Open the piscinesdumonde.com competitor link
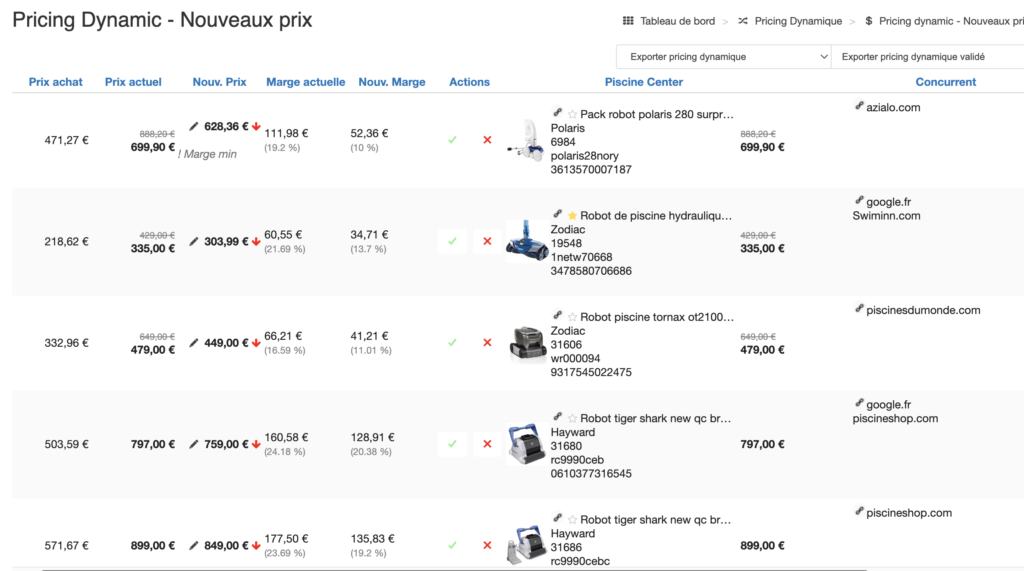Screen dimensions: 1024x571 click(922, 310)
